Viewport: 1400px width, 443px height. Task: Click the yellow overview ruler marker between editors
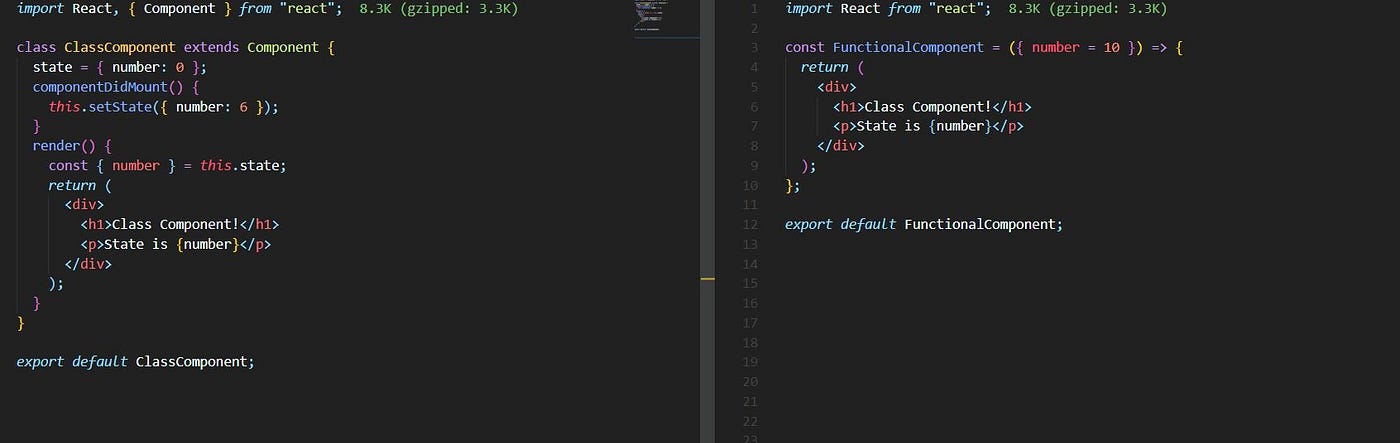(708, 279)
